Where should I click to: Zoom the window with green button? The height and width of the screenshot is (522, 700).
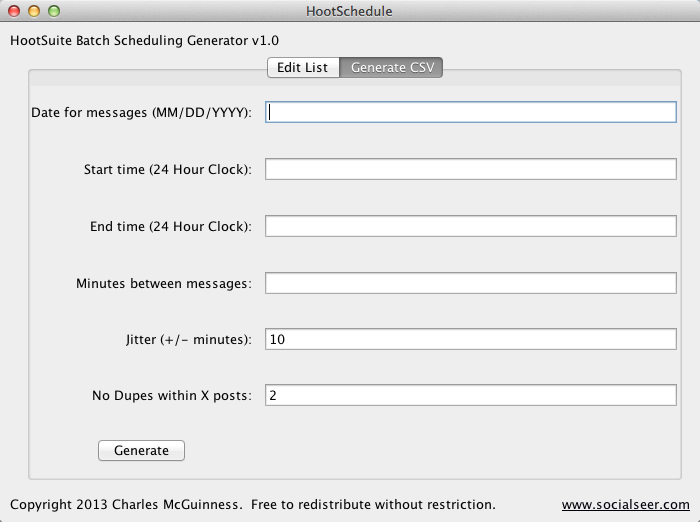click(54, 11)
